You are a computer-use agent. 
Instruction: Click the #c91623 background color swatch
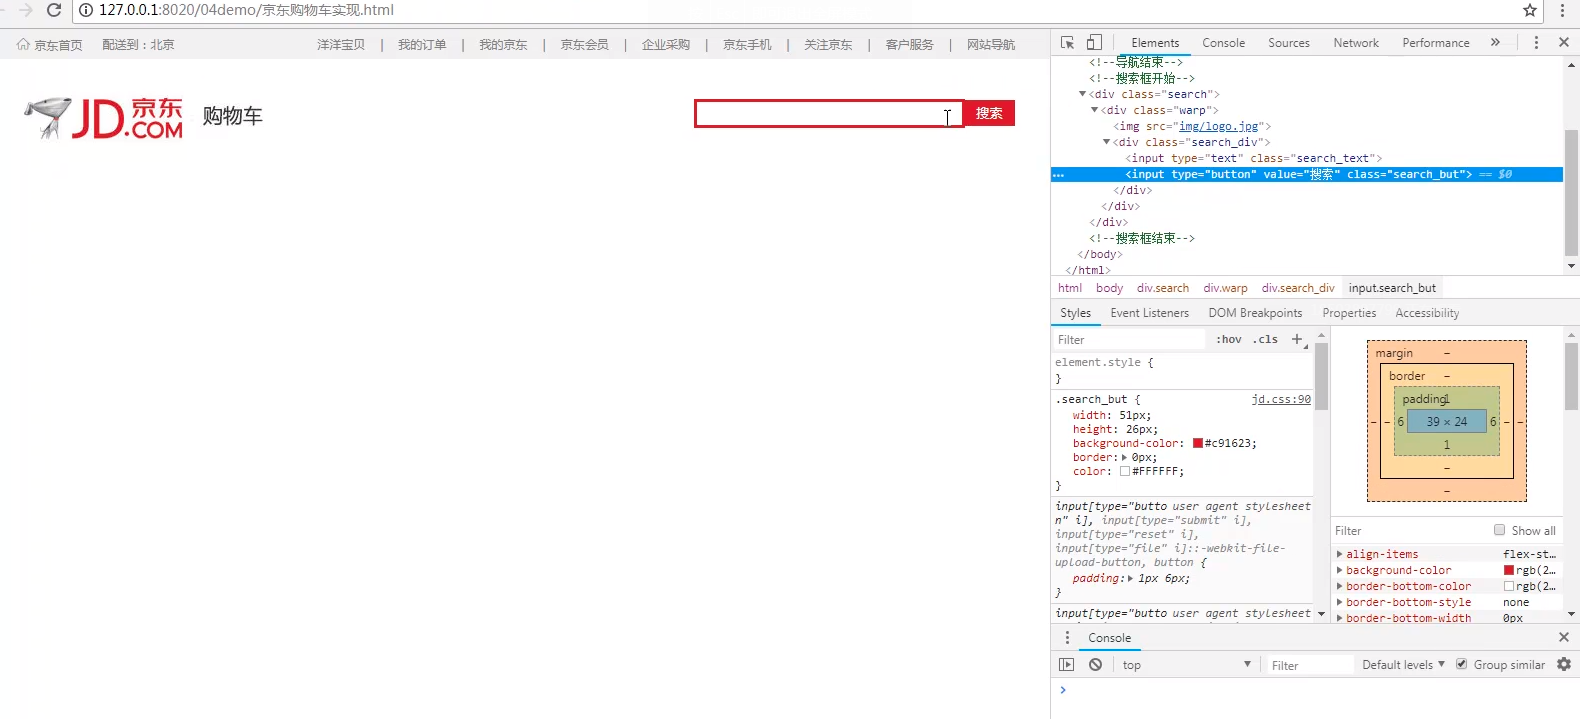[1198, 443]
